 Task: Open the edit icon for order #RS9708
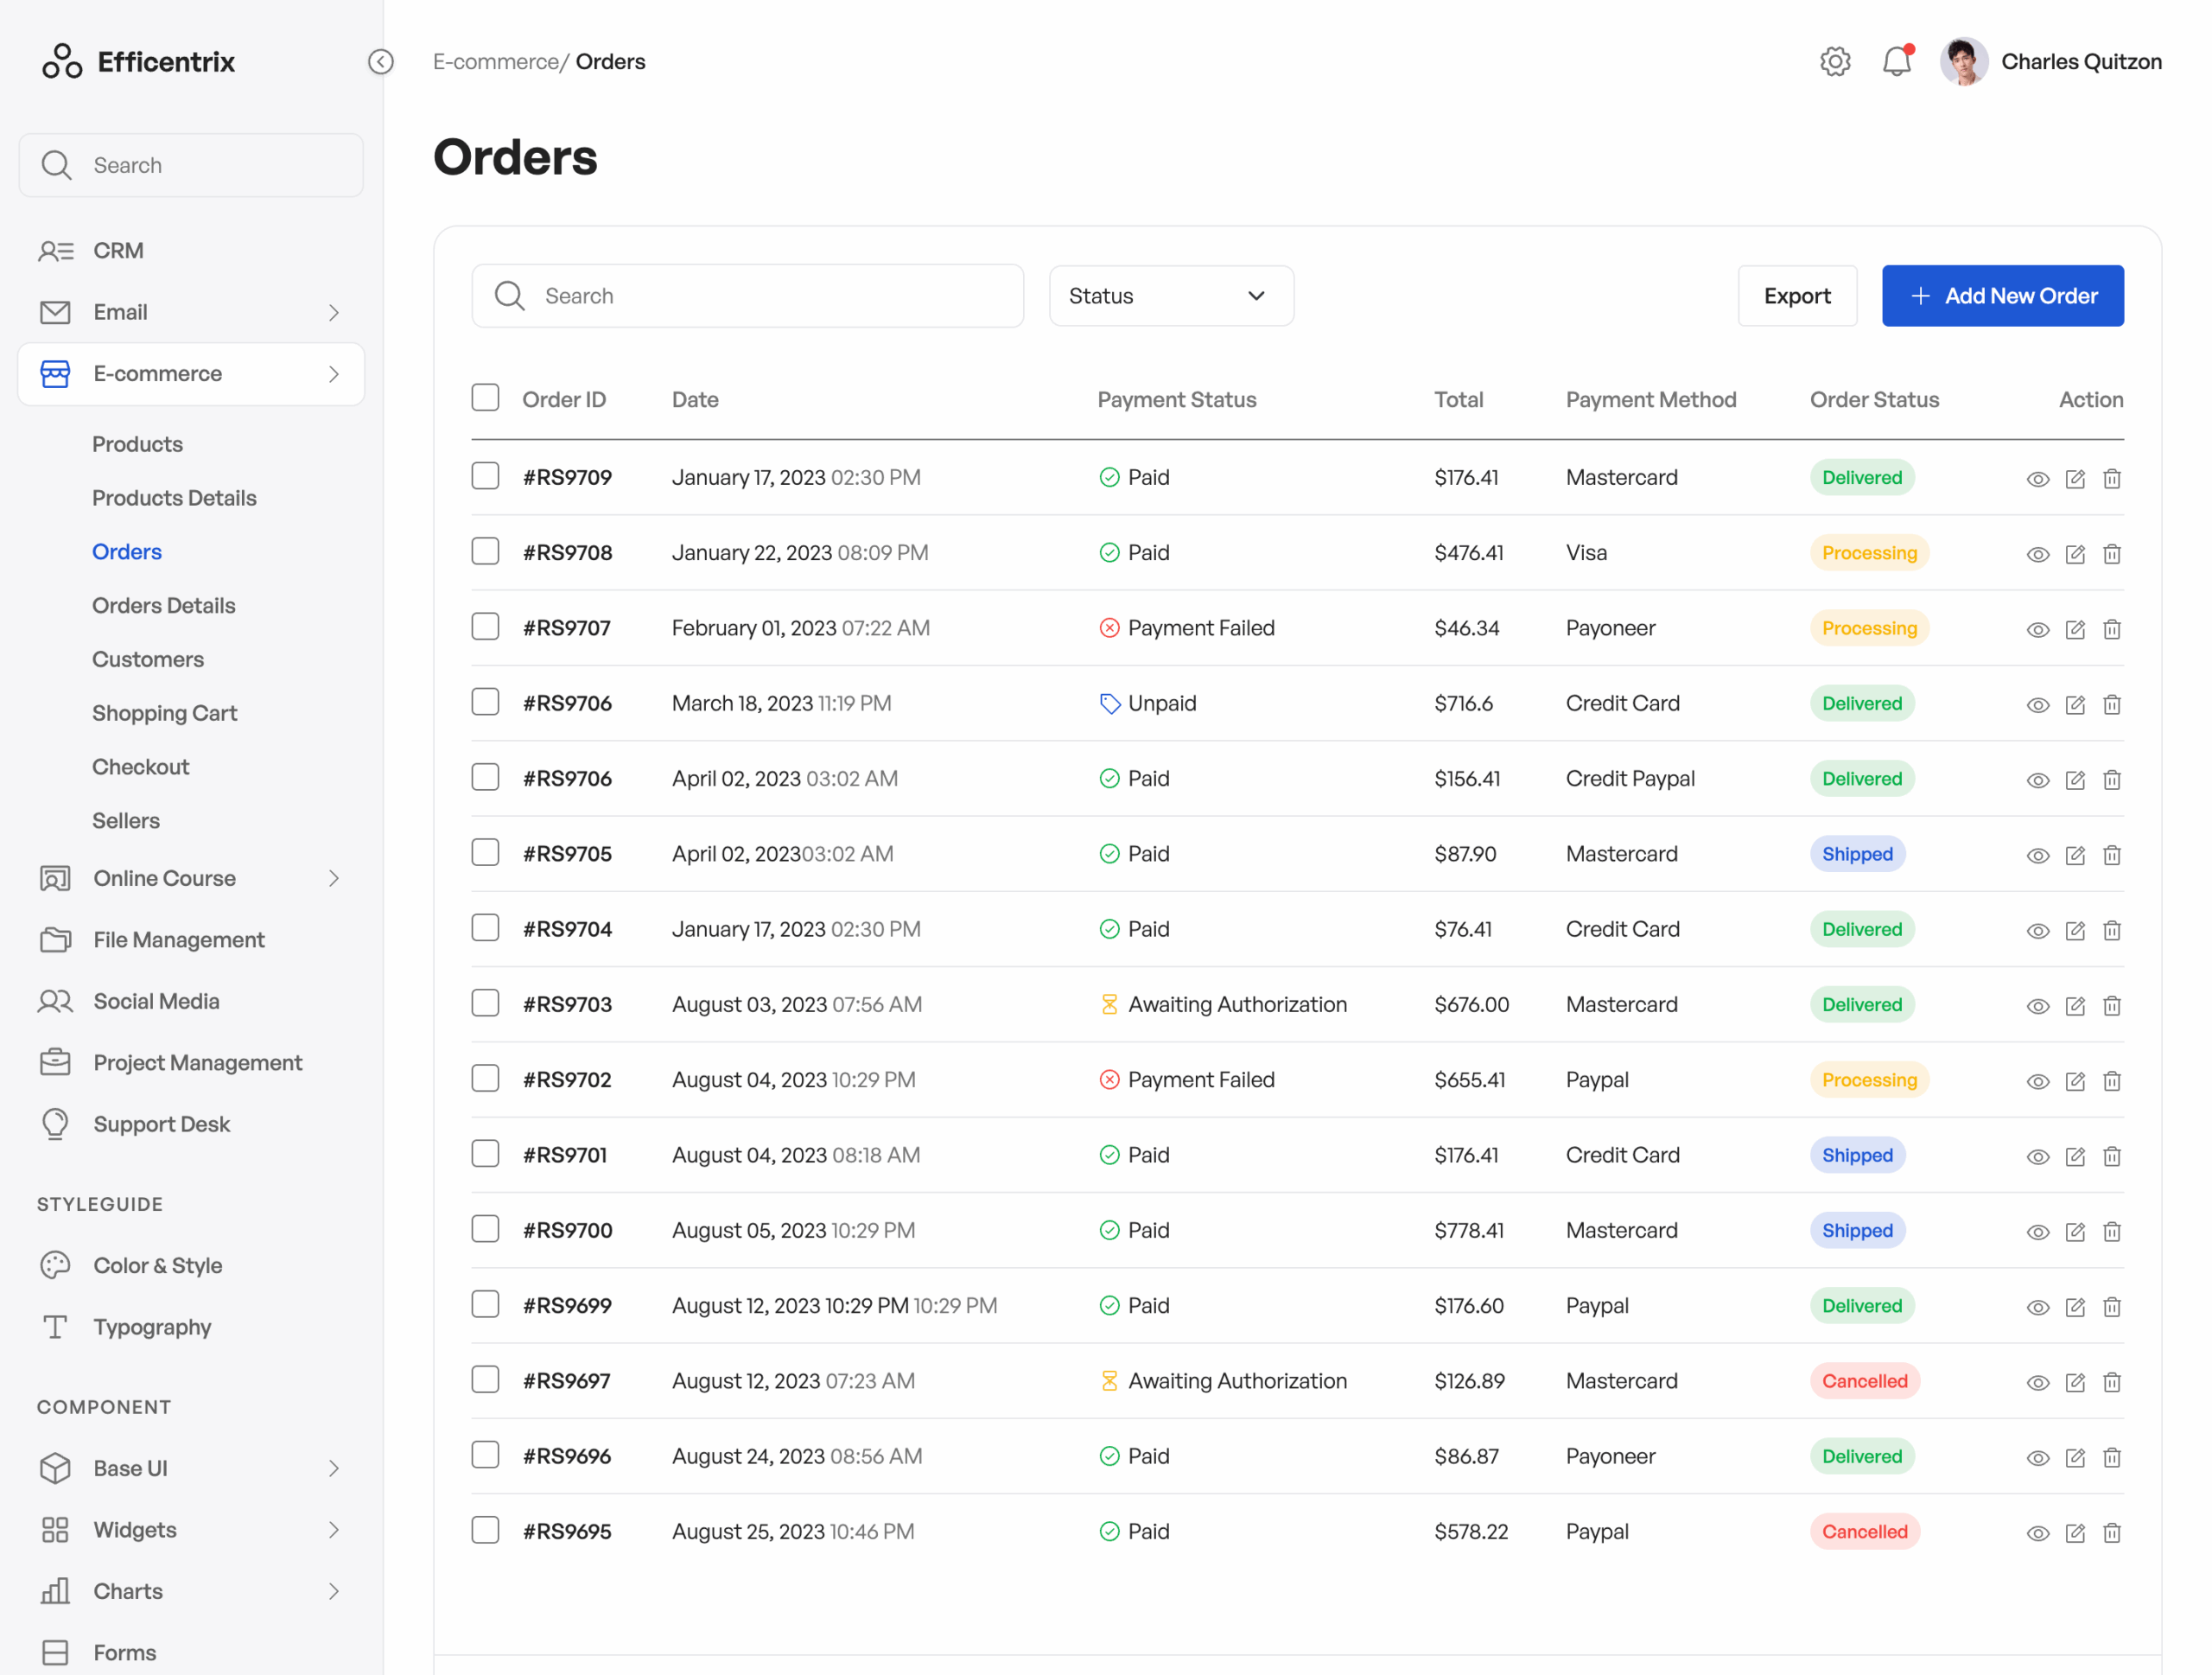click(x=2075, y=553)
